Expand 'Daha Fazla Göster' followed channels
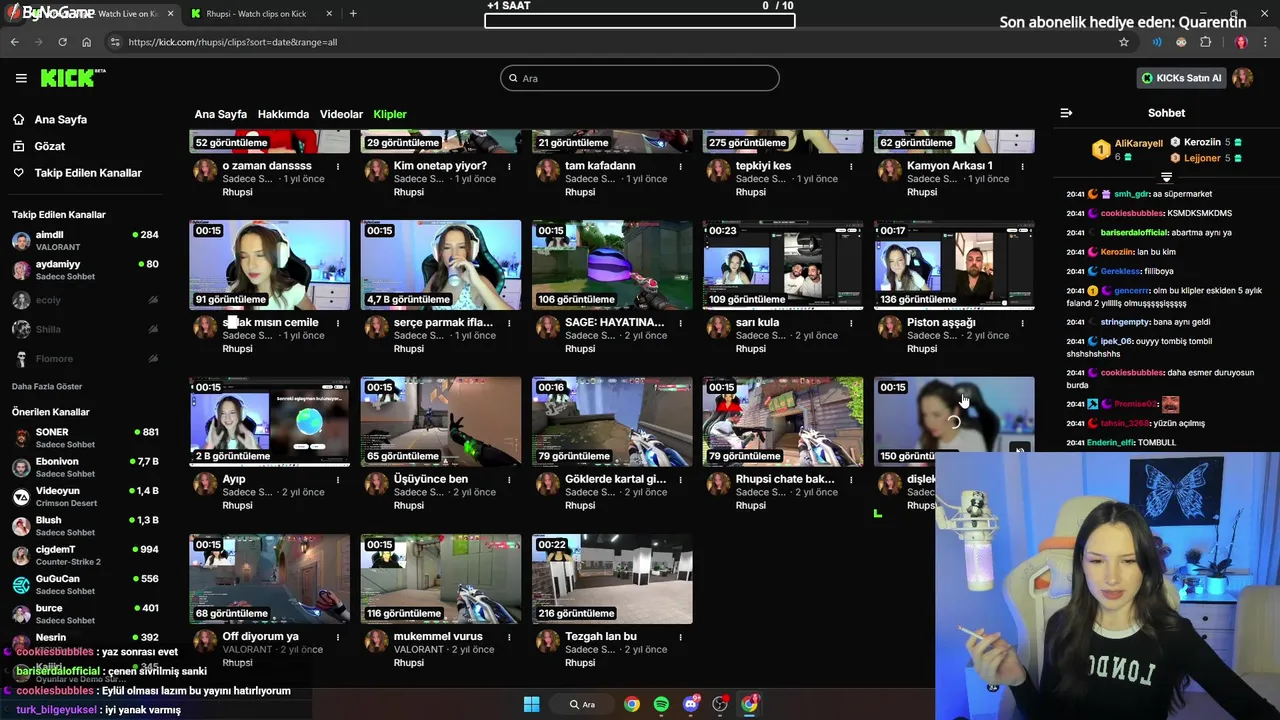1280x720 pixels. tap(47, 386)
